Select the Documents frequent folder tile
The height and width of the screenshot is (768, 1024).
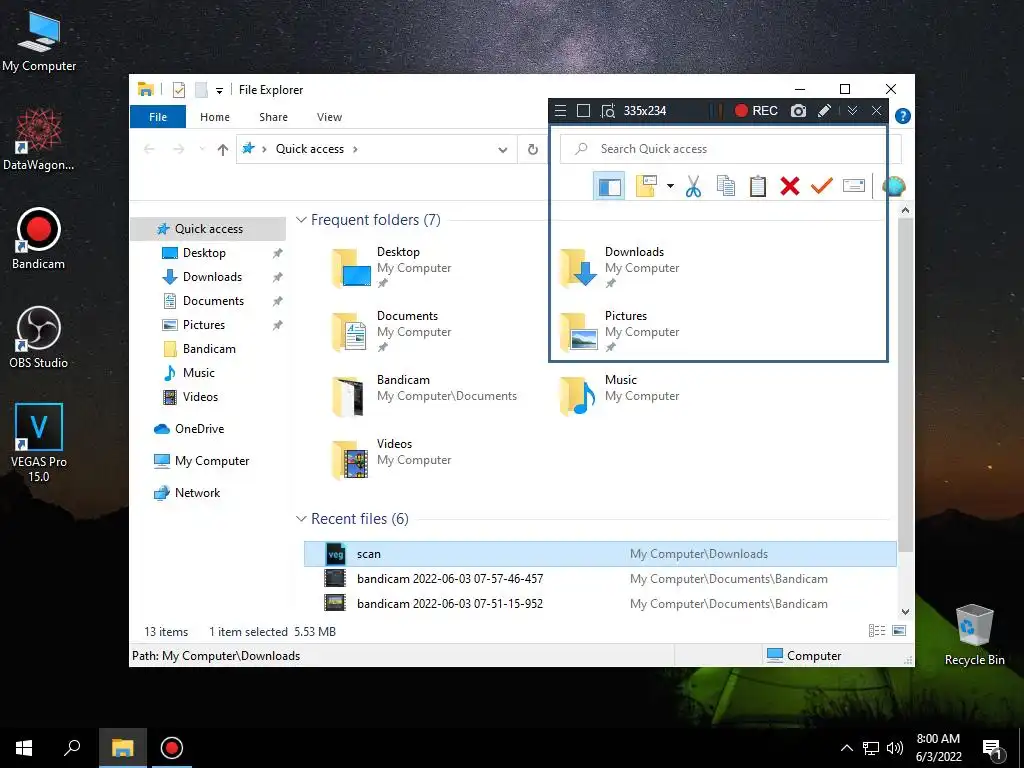click(392, 331)
